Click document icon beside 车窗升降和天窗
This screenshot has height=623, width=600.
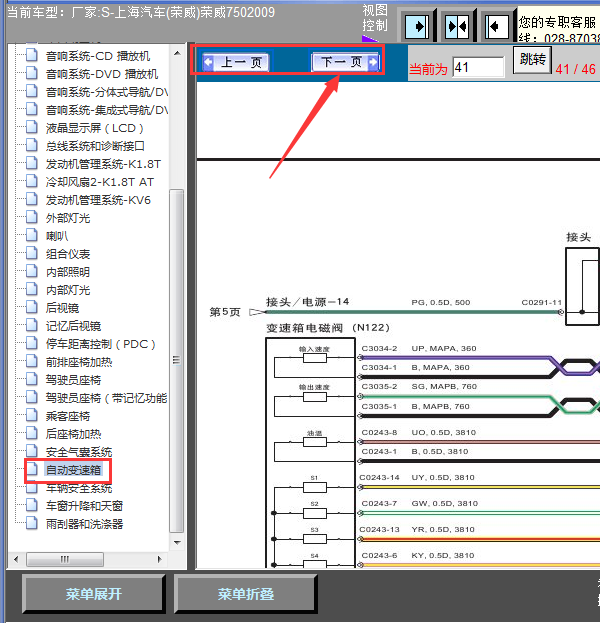pyautogui.click(x=32, y=505)
